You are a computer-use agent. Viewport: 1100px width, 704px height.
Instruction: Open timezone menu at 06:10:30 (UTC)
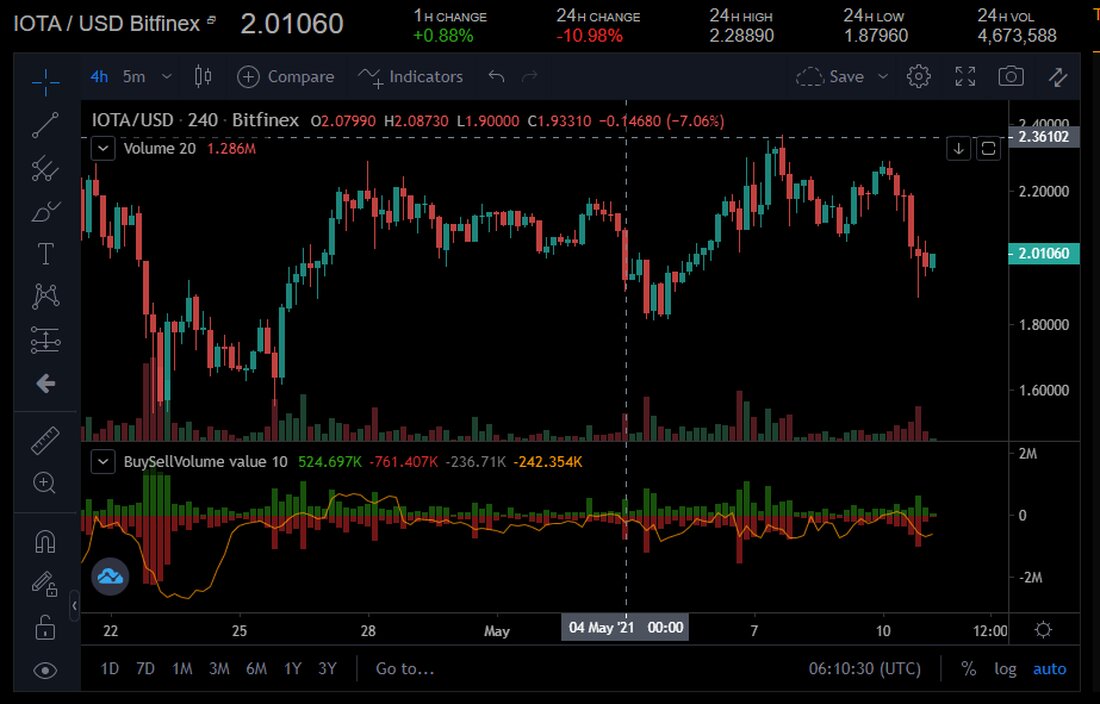pos(864,669)
